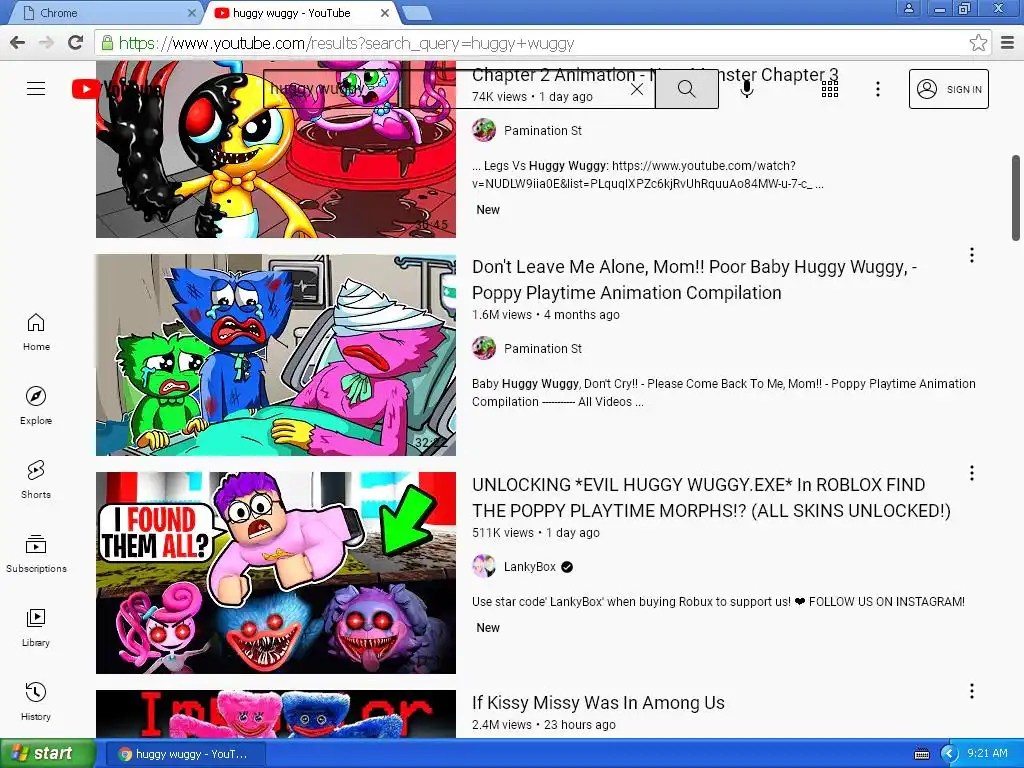This screenshot has width=1024, height=768.
Task: Open the header settings three-dot menu
Action: (878, 89)
